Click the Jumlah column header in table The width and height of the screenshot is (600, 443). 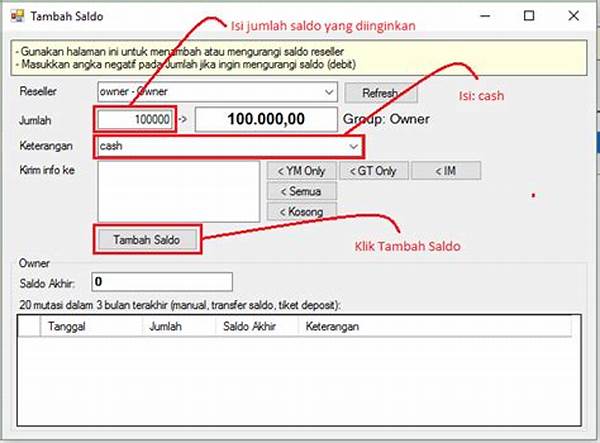coord(164,326)
